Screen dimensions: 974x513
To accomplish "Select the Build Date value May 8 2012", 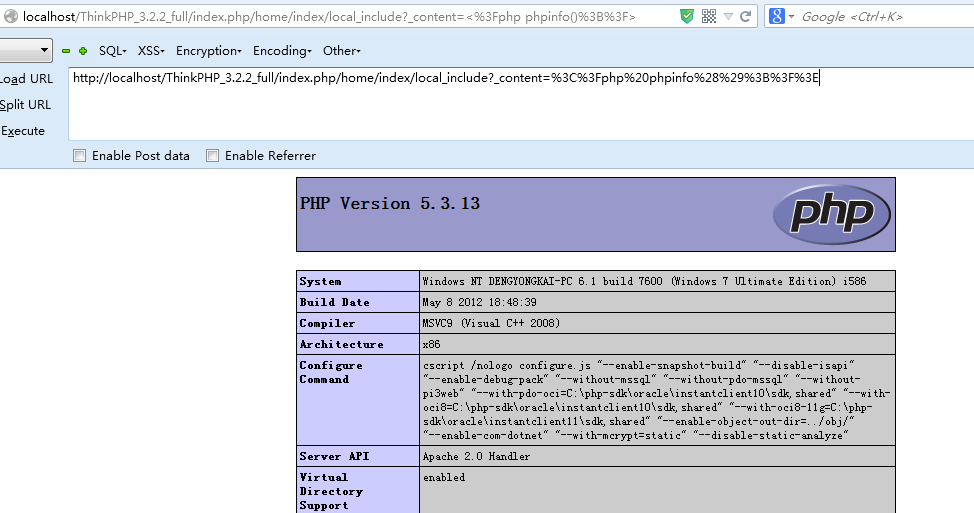I will [x=480, y=302].
